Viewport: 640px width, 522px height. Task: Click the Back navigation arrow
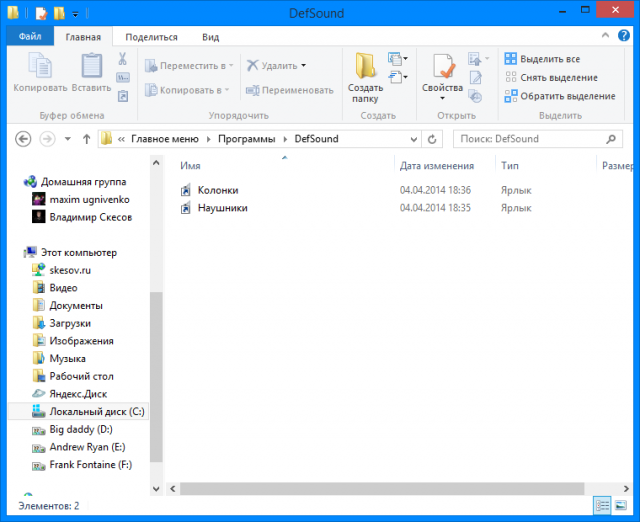coord(23,139)
